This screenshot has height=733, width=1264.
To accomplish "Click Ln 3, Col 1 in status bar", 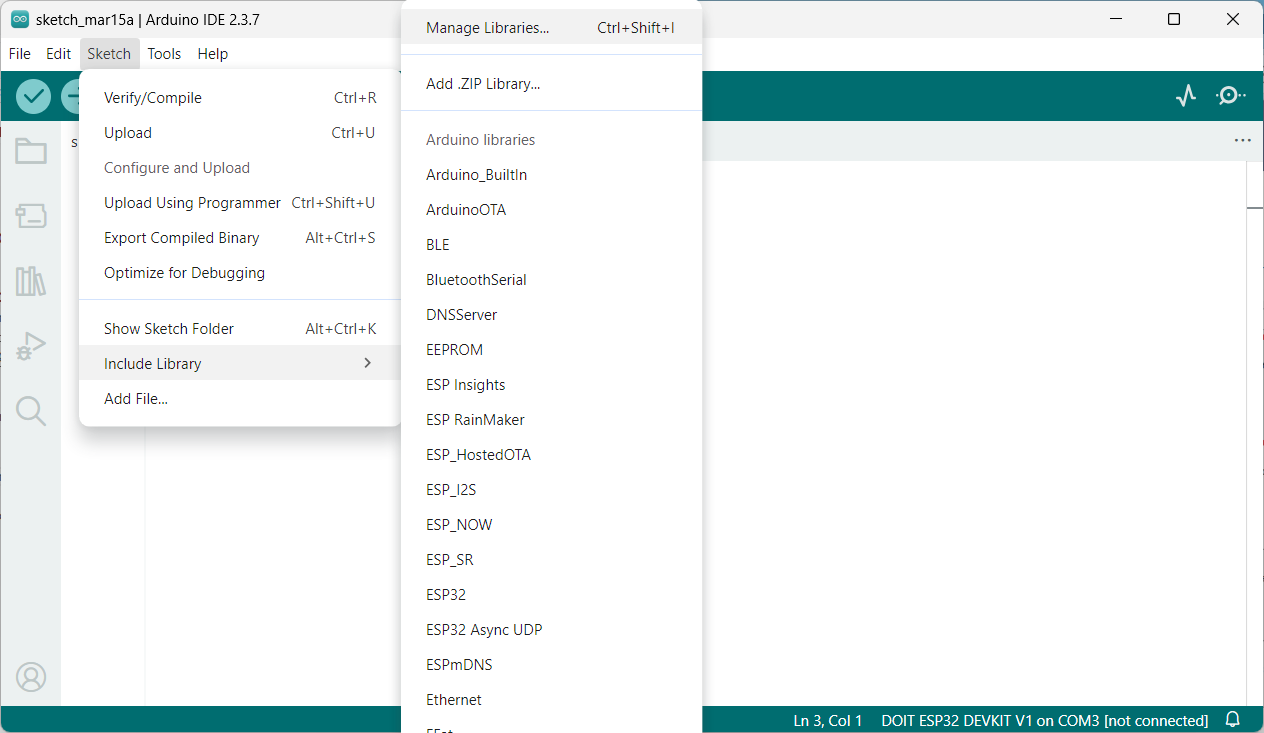I will tap(828, 720).
